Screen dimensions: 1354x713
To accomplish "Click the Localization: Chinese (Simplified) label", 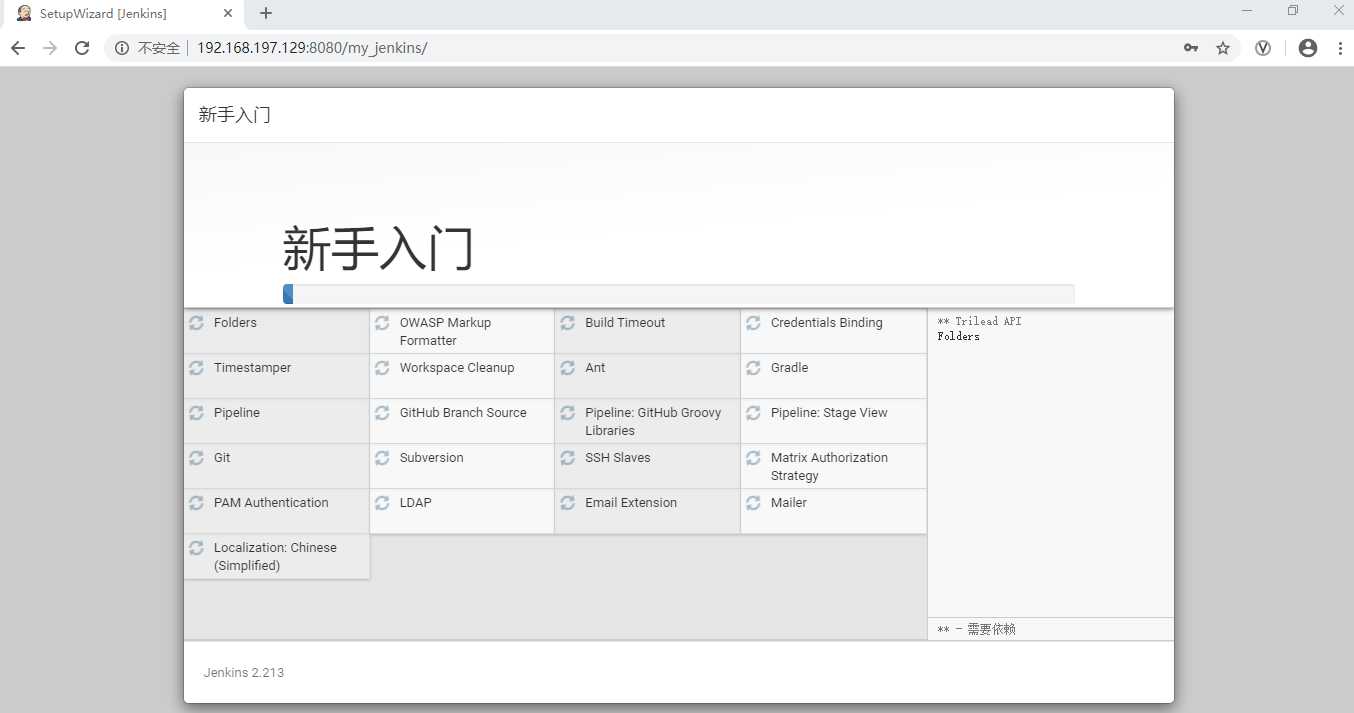I will pos(275,557).
